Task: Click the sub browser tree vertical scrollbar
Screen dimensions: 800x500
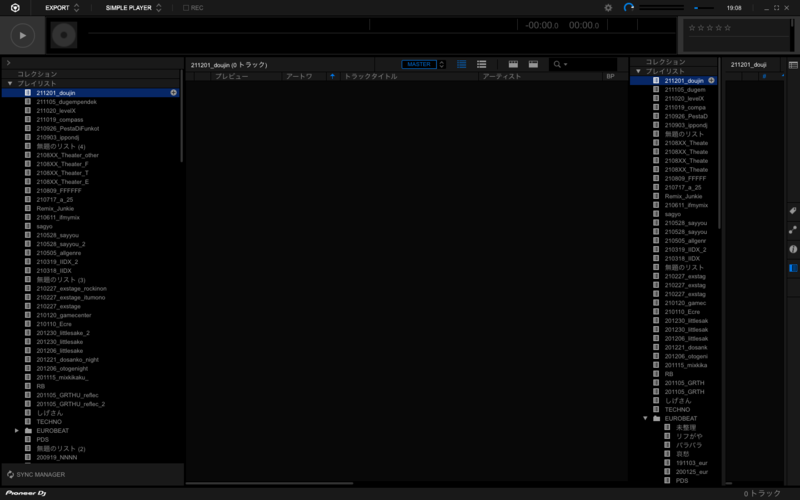Action: pyautogui.click(x=719, y=143)
